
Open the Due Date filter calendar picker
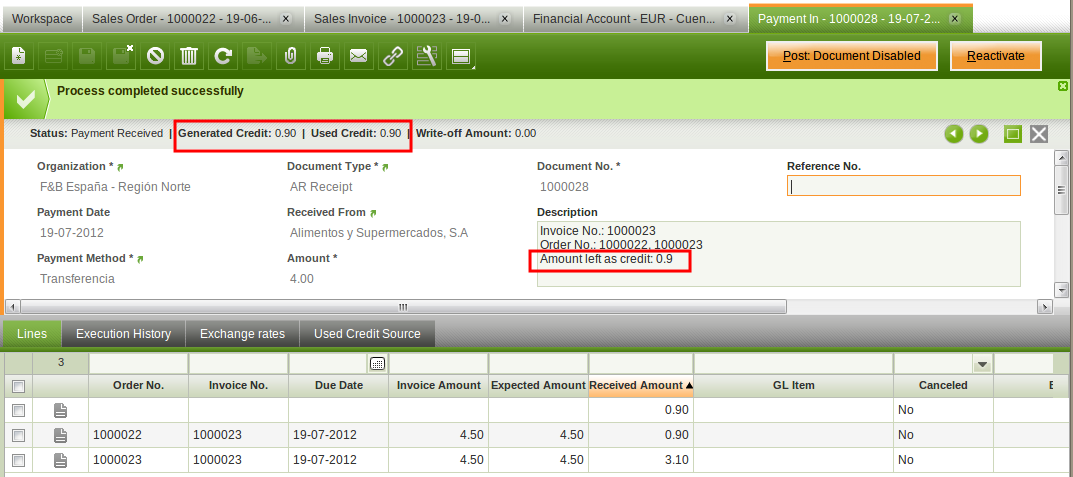[377, 364]
